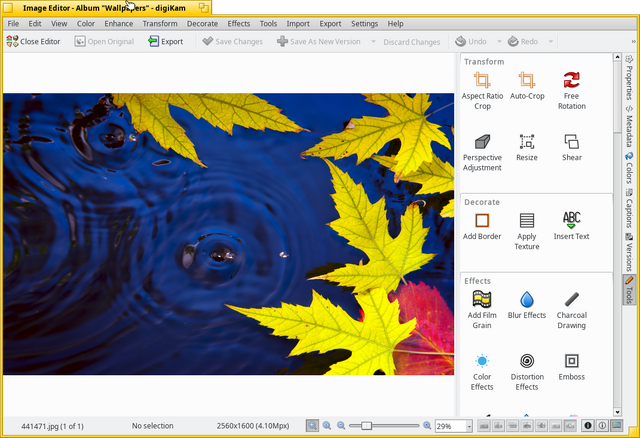Click the zoom slider handle
640x438 pixels.
[366, 426]
